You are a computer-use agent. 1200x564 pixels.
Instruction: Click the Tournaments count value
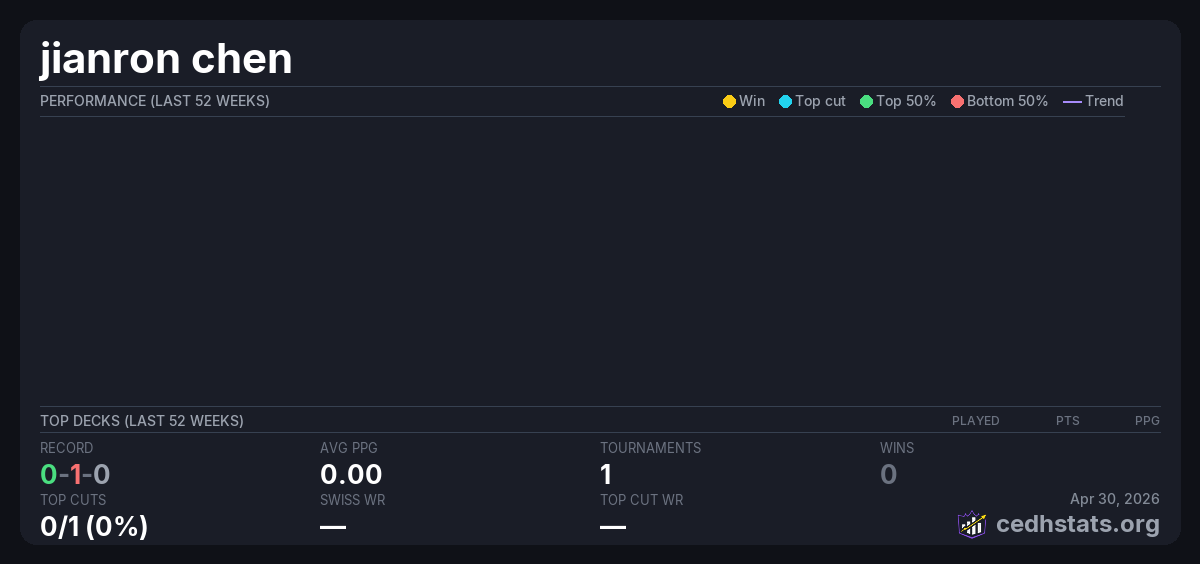pos(606,474)
